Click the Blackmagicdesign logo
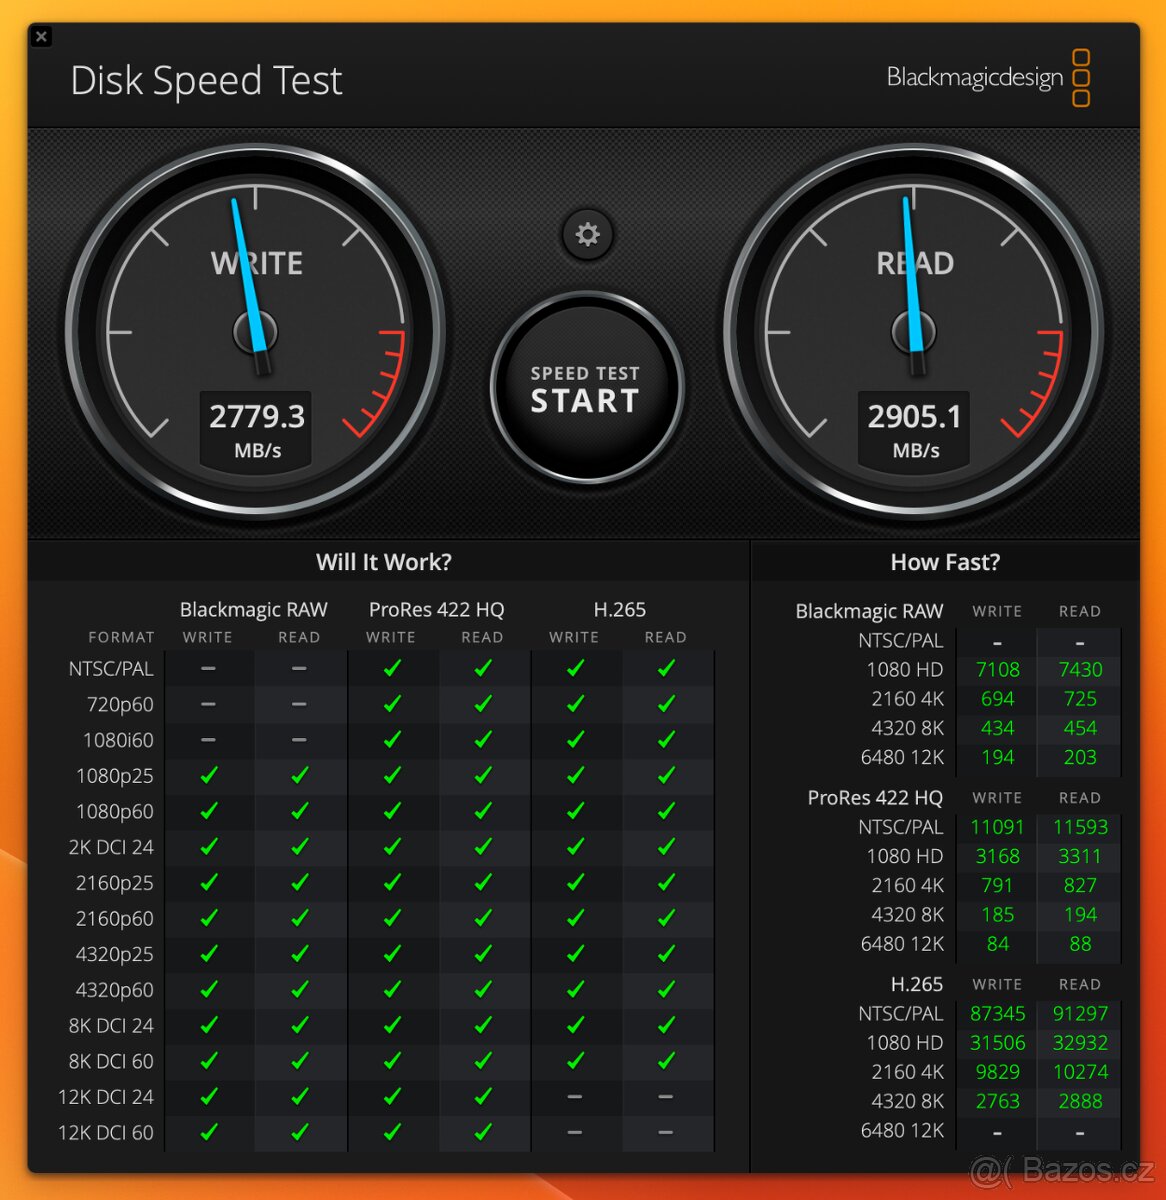Screen dimensions: 1166x1200 point(988,78)
